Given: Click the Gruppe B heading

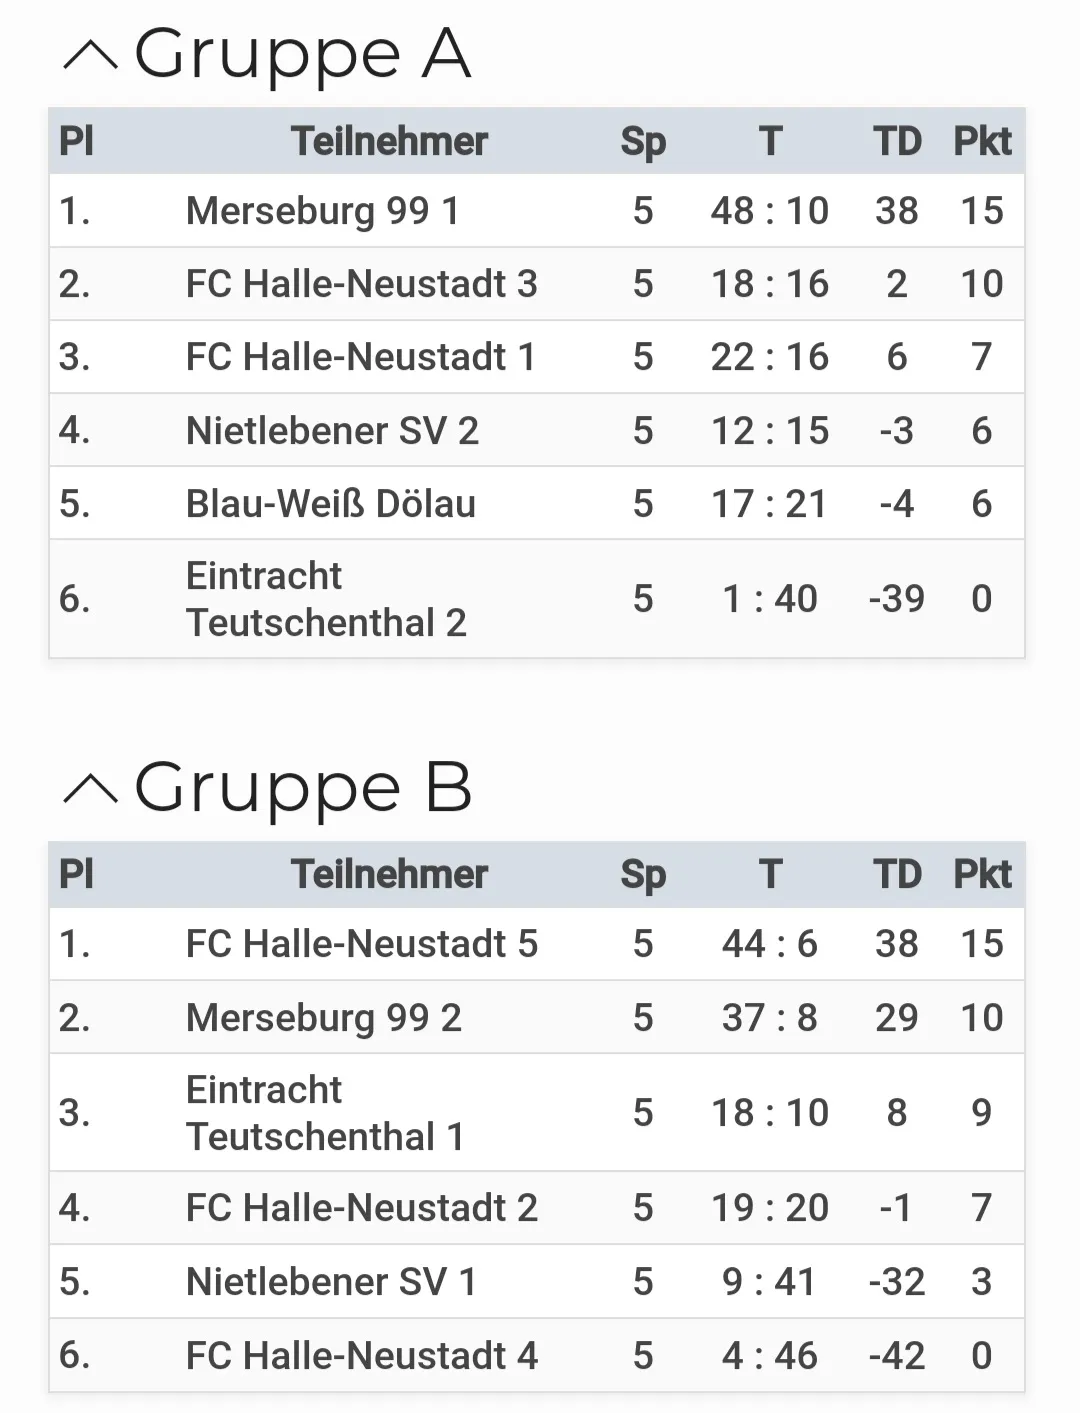Looking at the screenshot, I should pyautogui.click(x=302, y=788).
